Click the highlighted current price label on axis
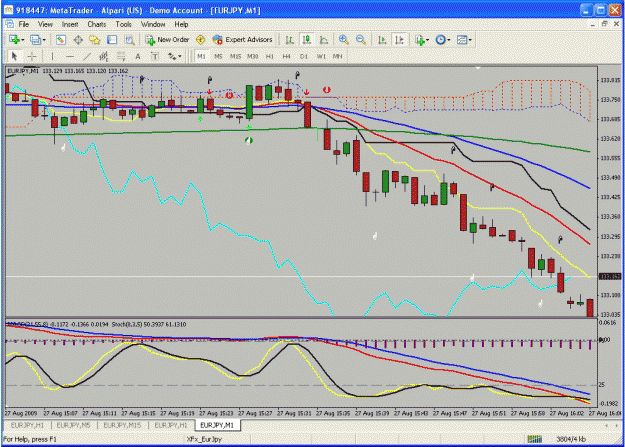Screen dimensions: 625x447 (610, 276)
